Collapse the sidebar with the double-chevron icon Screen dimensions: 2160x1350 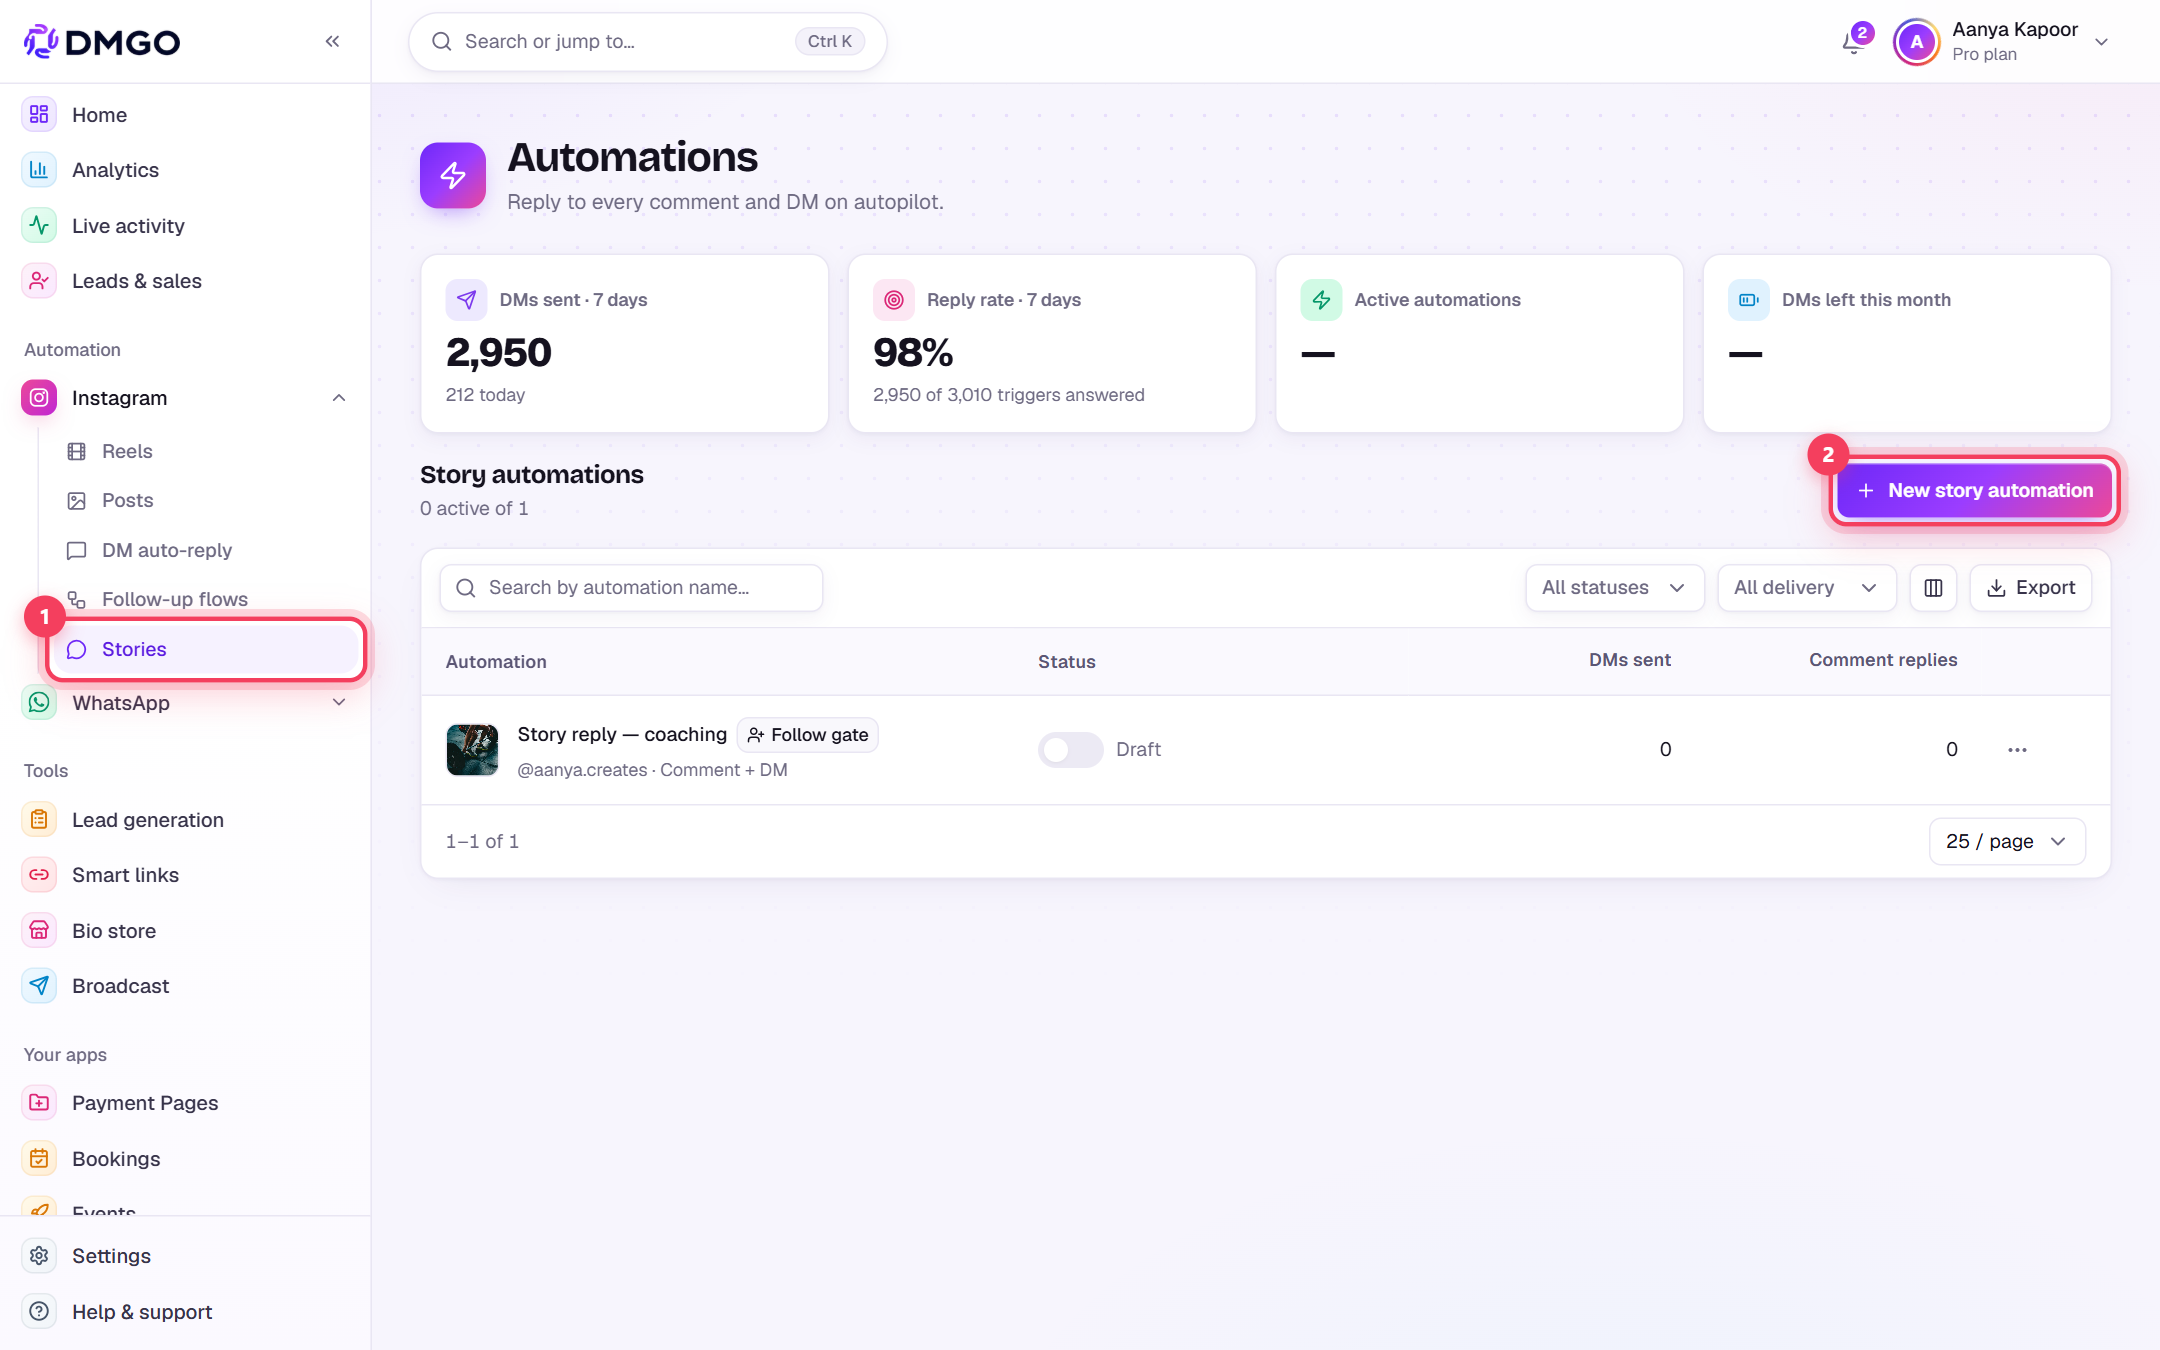[x=332, y=41]
